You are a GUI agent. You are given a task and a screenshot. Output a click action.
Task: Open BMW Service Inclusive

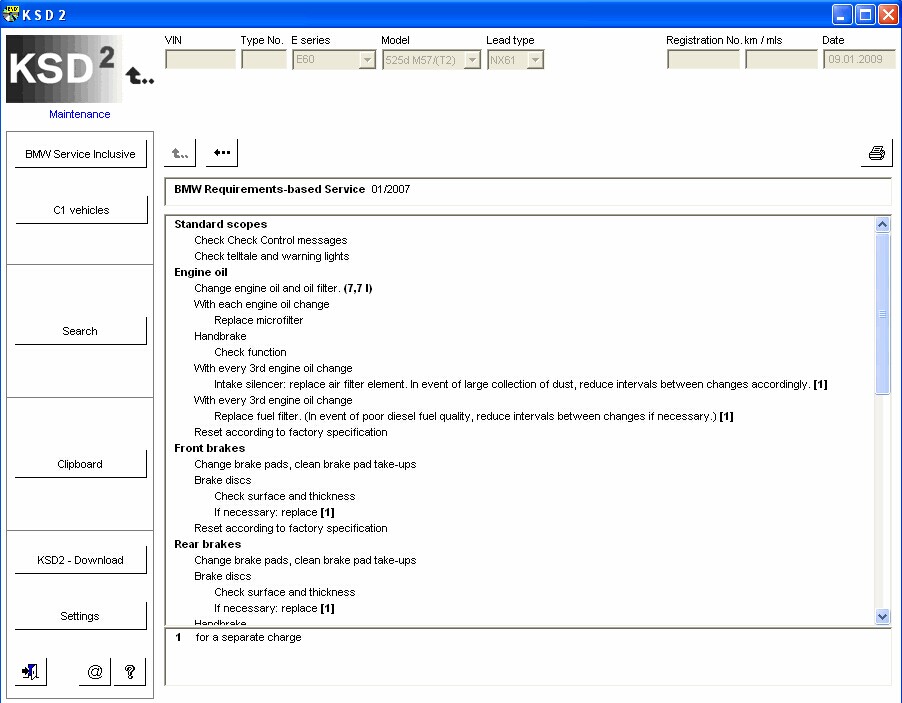pos(81,154)
